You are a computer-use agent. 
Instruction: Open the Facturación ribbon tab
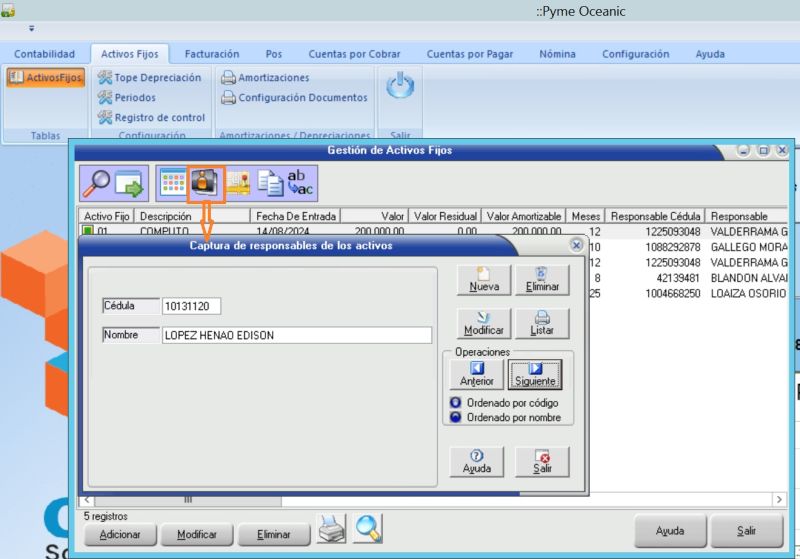click(212, 54)
